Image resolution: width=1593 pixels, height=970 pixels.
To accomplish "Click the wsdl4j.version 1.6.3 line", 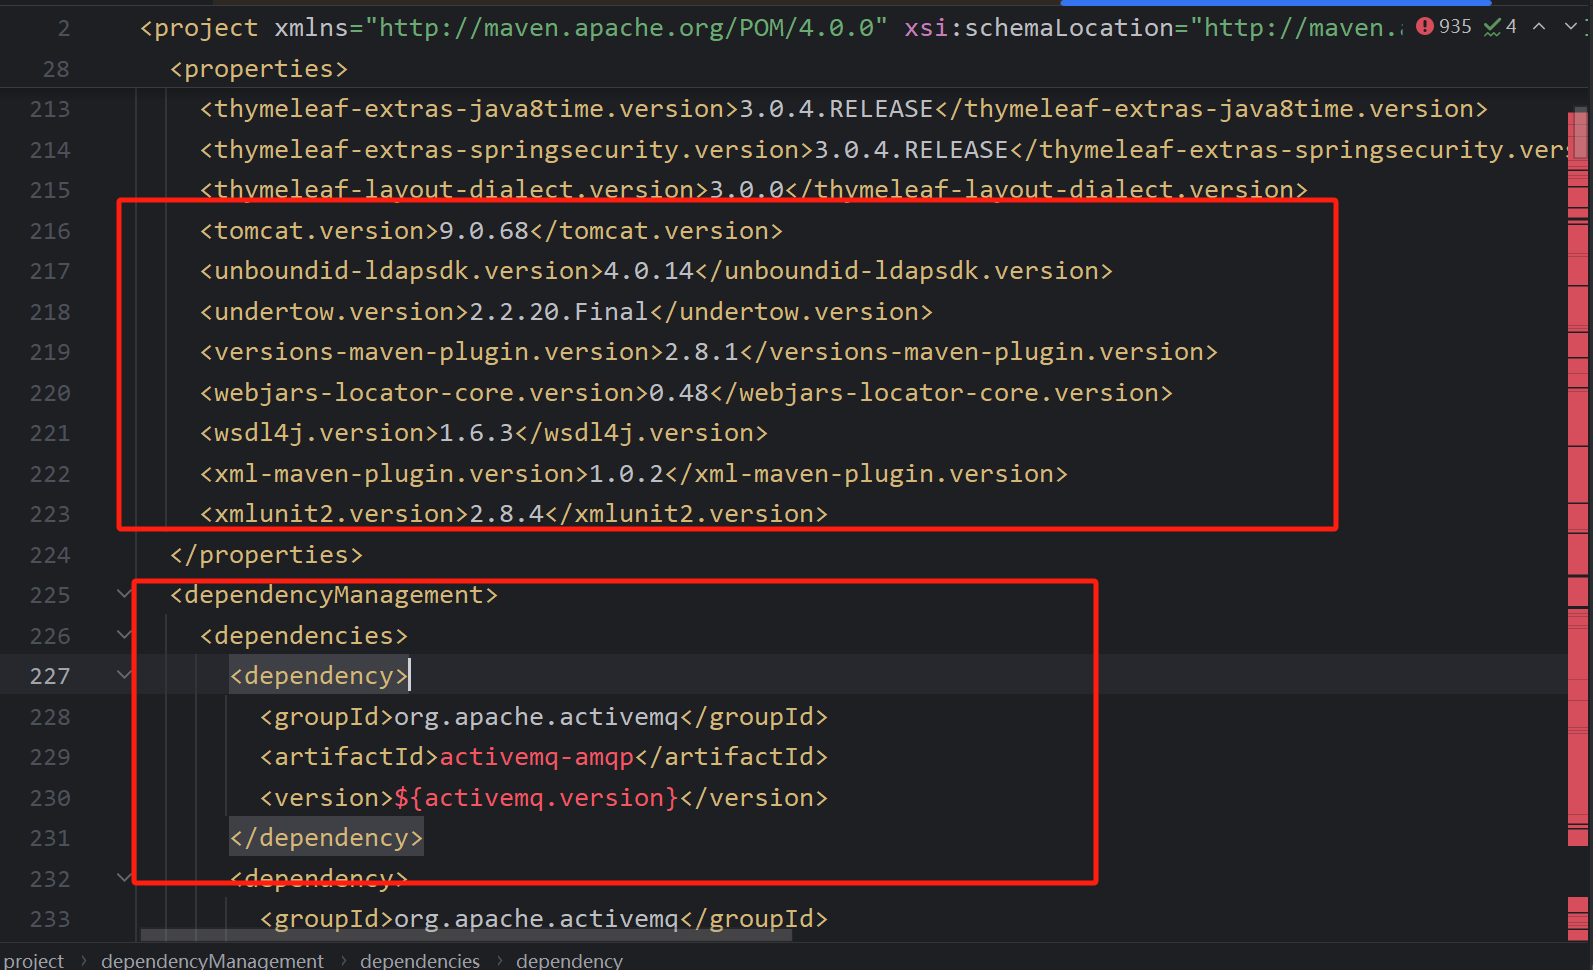I will coord(484,433).
